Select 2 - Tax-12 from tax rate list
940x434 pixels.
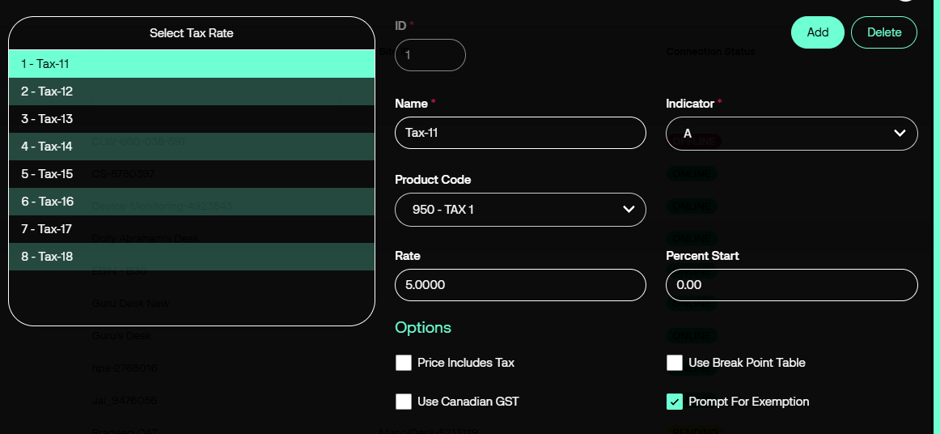(192, 91)
